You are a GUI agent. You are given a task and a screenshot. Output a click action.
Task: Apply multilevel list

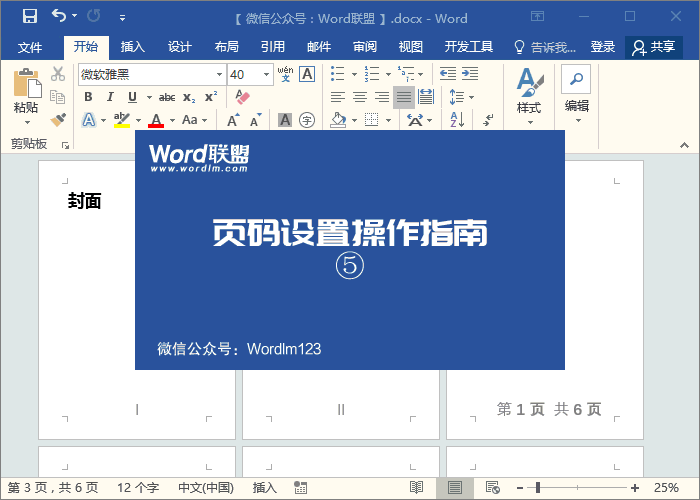406,74
